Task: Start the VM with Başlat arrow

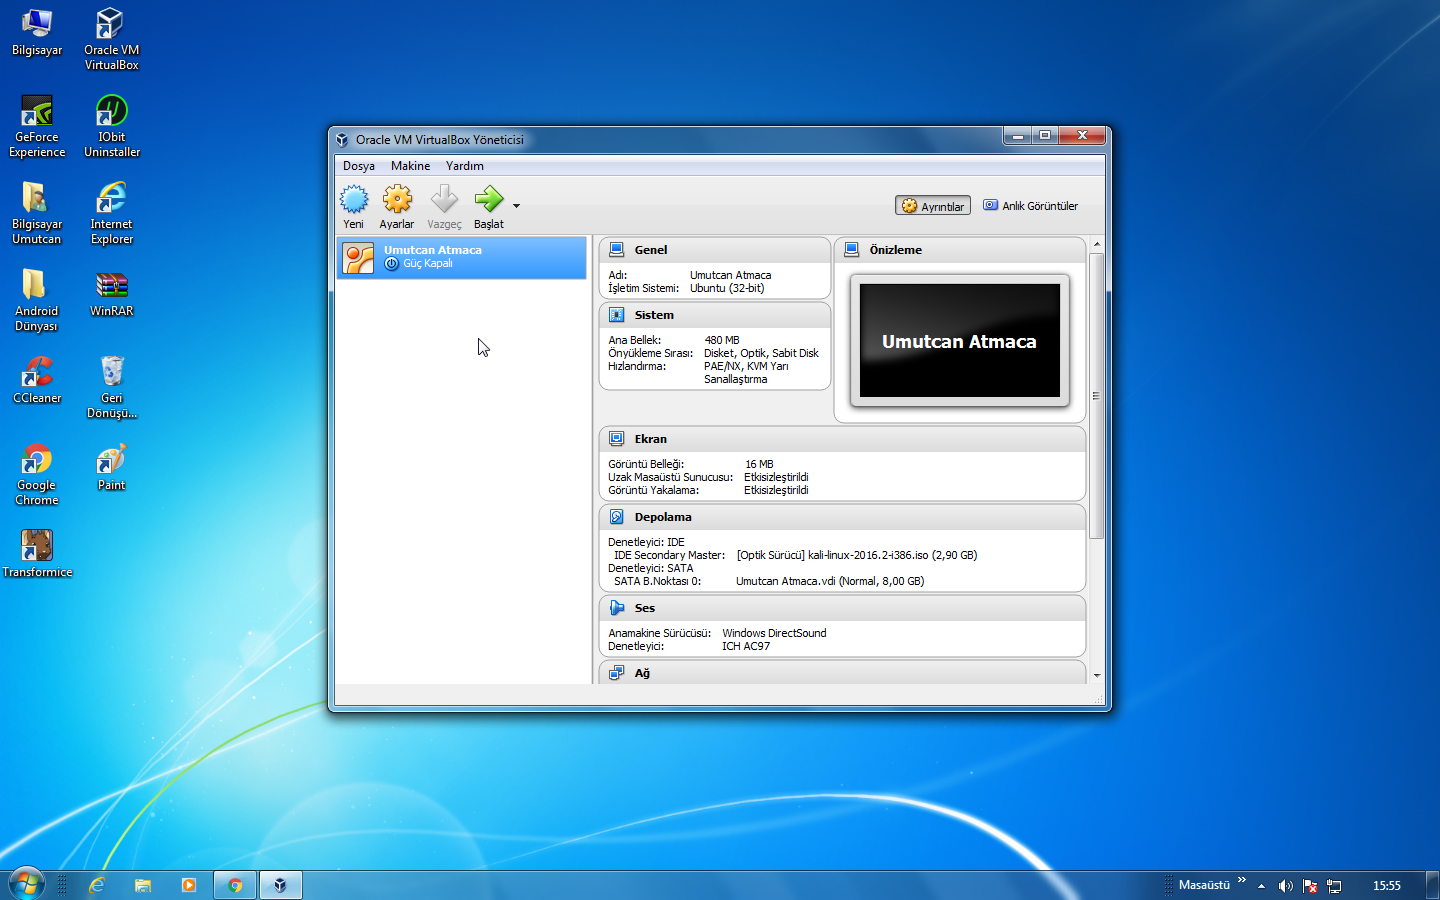Action: tap(489, 200)
